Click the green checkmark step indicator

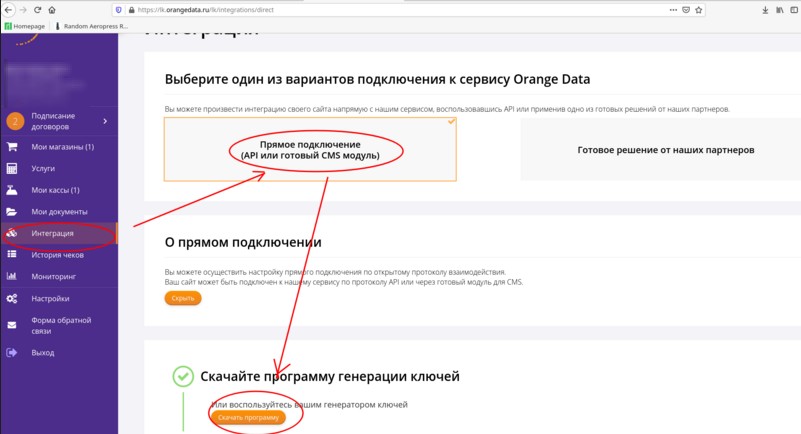pos(183,376)
